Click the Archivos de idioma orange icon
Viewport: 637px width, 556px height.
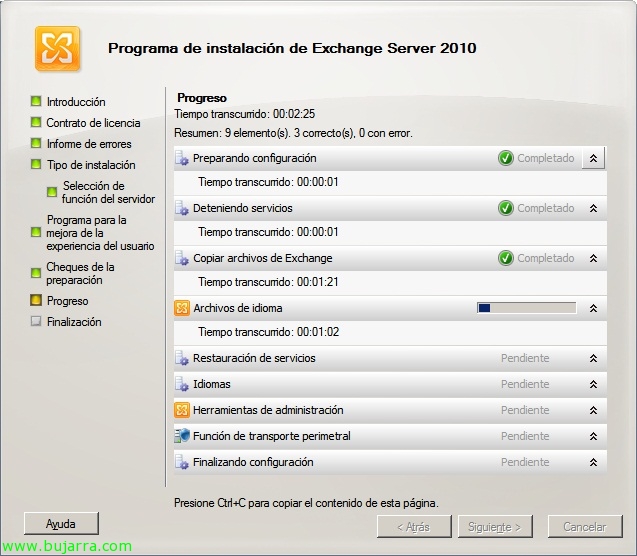point(182,308)
